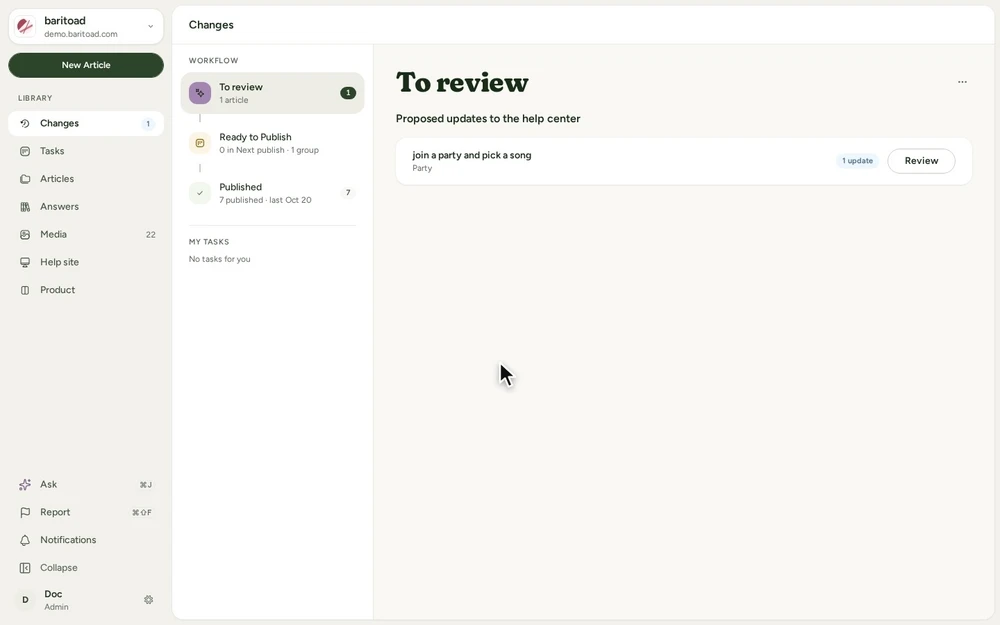Click 'Proposed updates to the help center' text
1000x625 pixels.
pos(488,119)
